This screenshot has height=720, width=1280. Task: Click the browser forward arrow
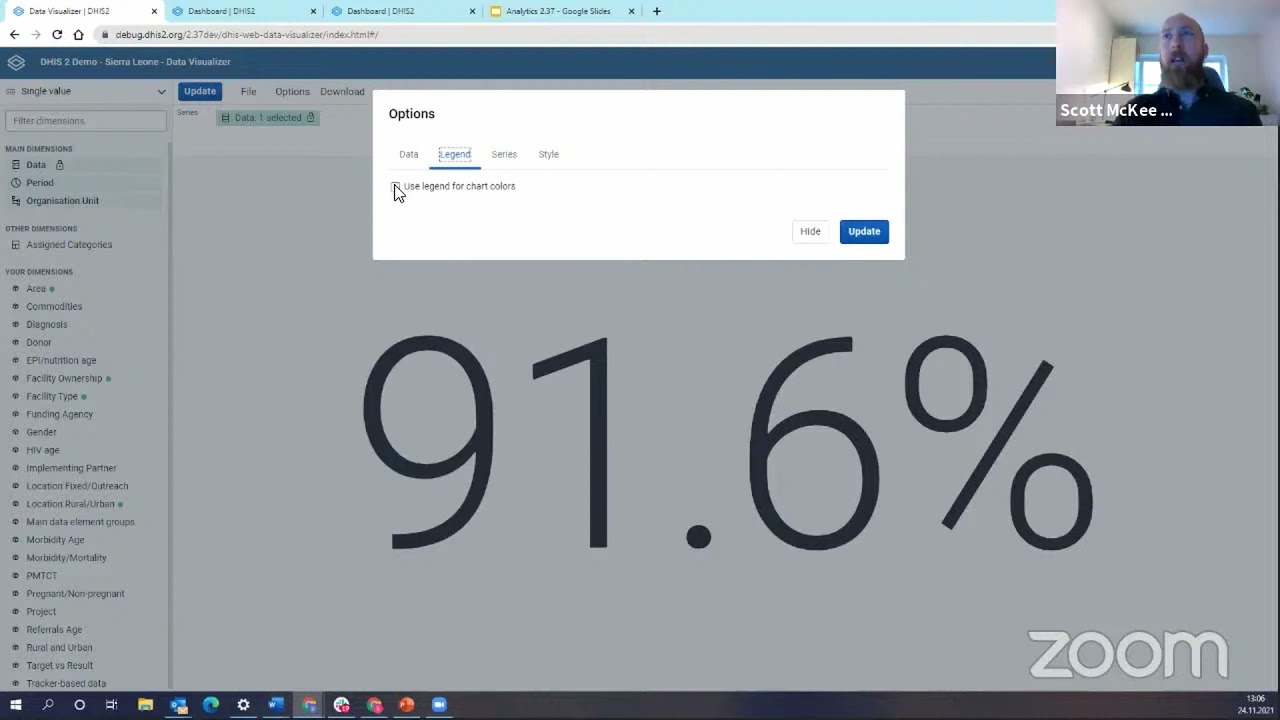[36, 34]
